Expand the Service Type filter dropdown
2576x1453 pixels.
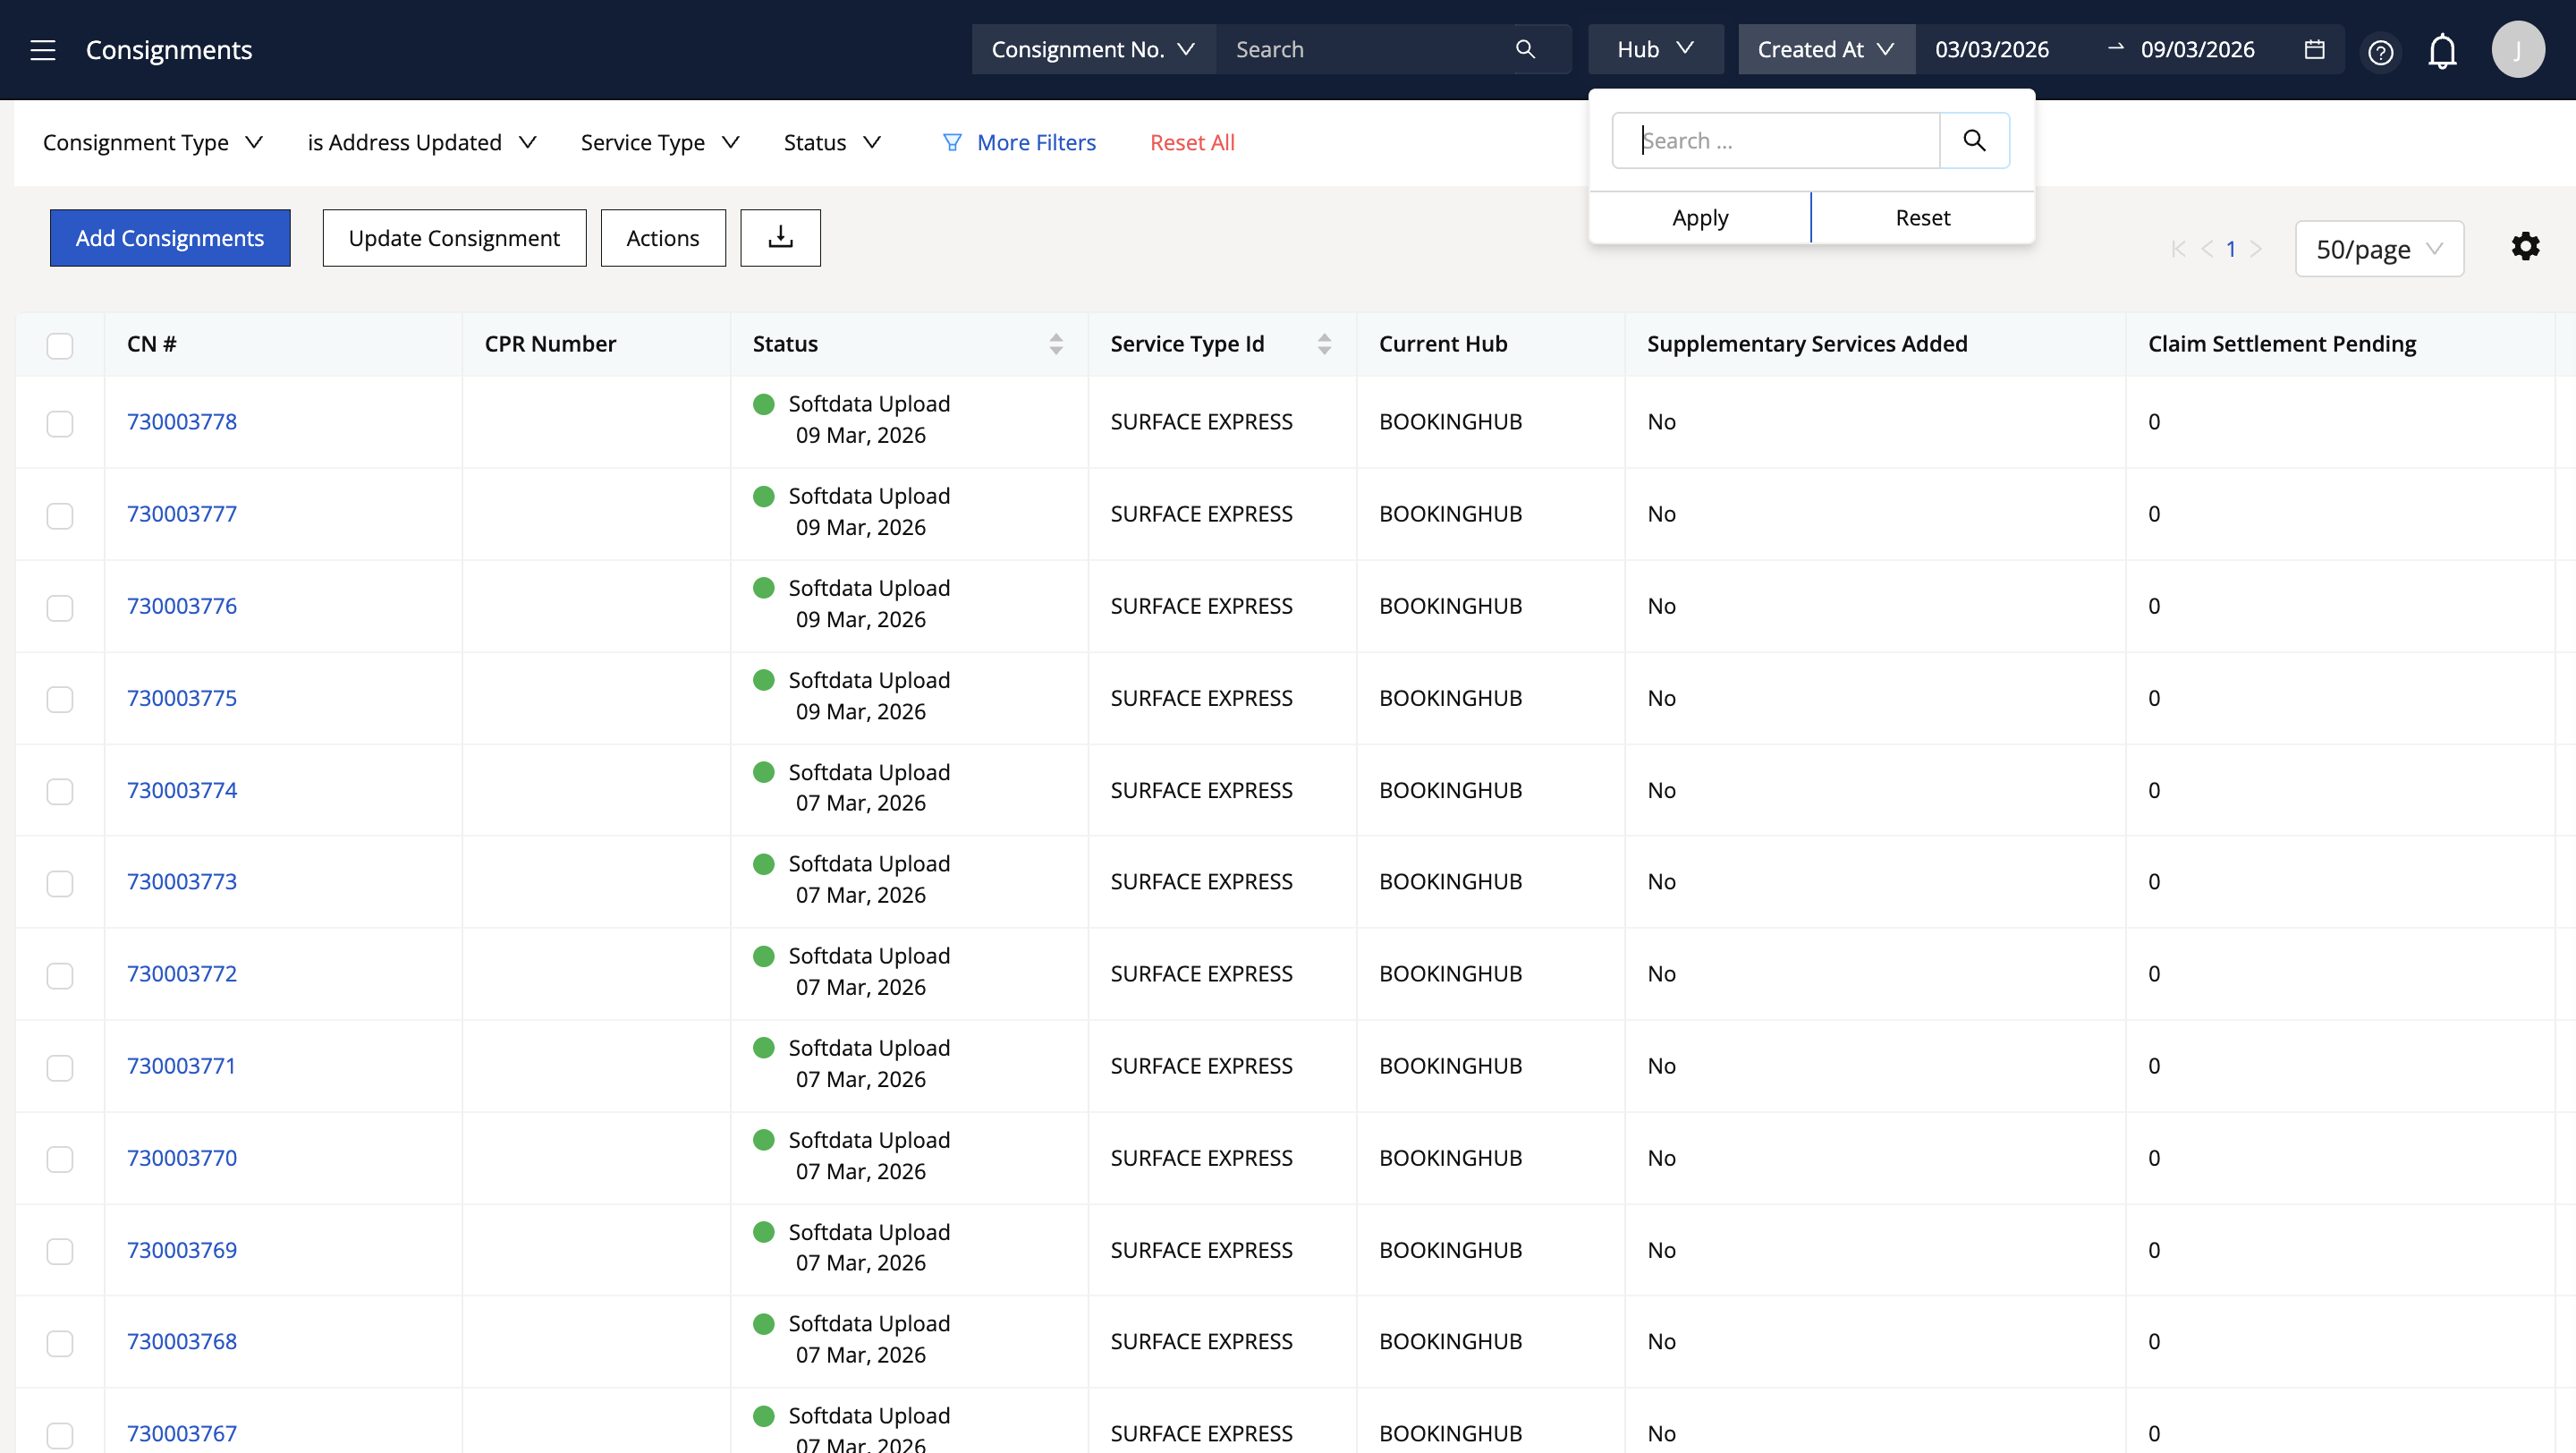tap(660, 143)
